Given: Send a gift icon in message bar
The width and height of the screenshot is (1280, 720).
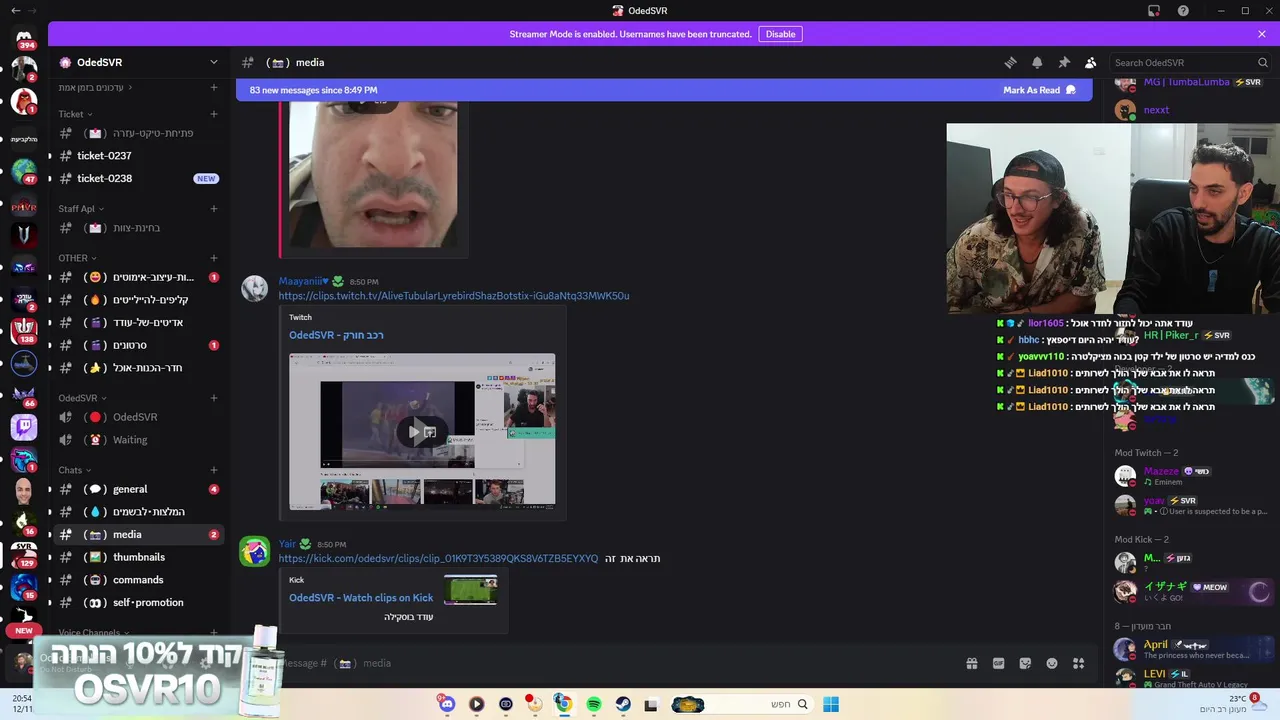Looking at the screenshot, I should 971,663.
